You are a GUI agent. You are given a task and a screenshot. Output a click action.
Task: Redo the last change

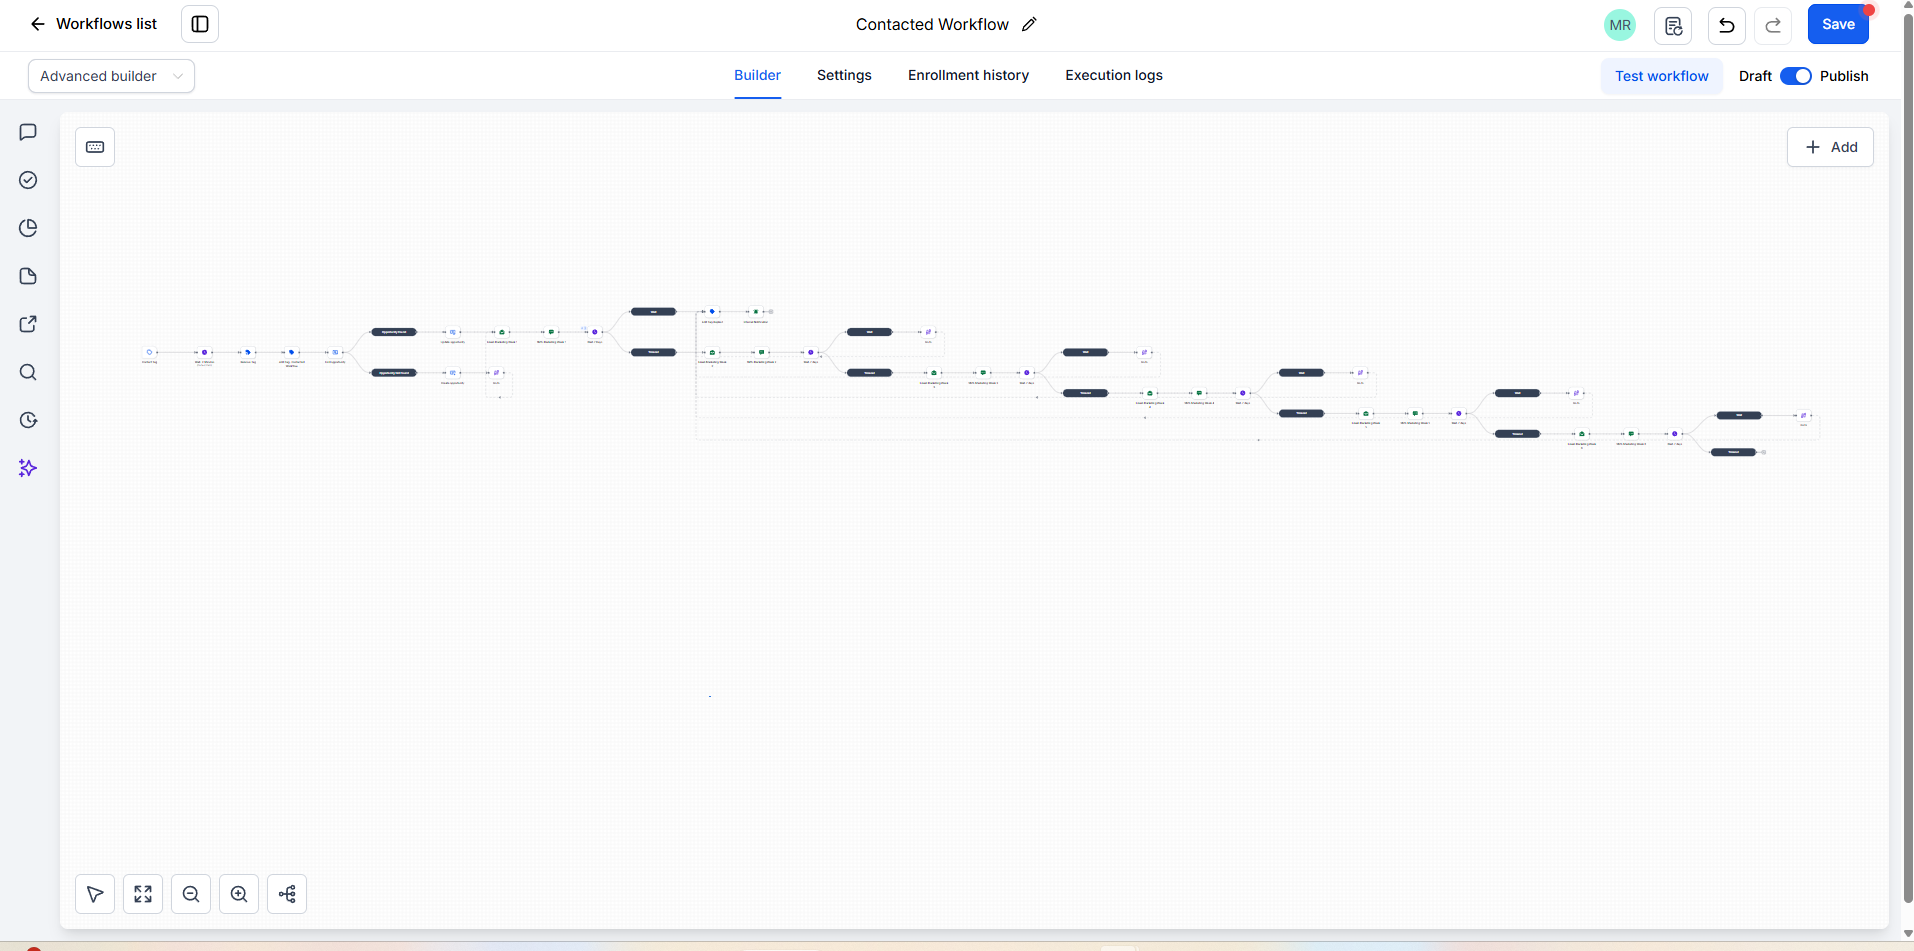[x=1773, y=25]
